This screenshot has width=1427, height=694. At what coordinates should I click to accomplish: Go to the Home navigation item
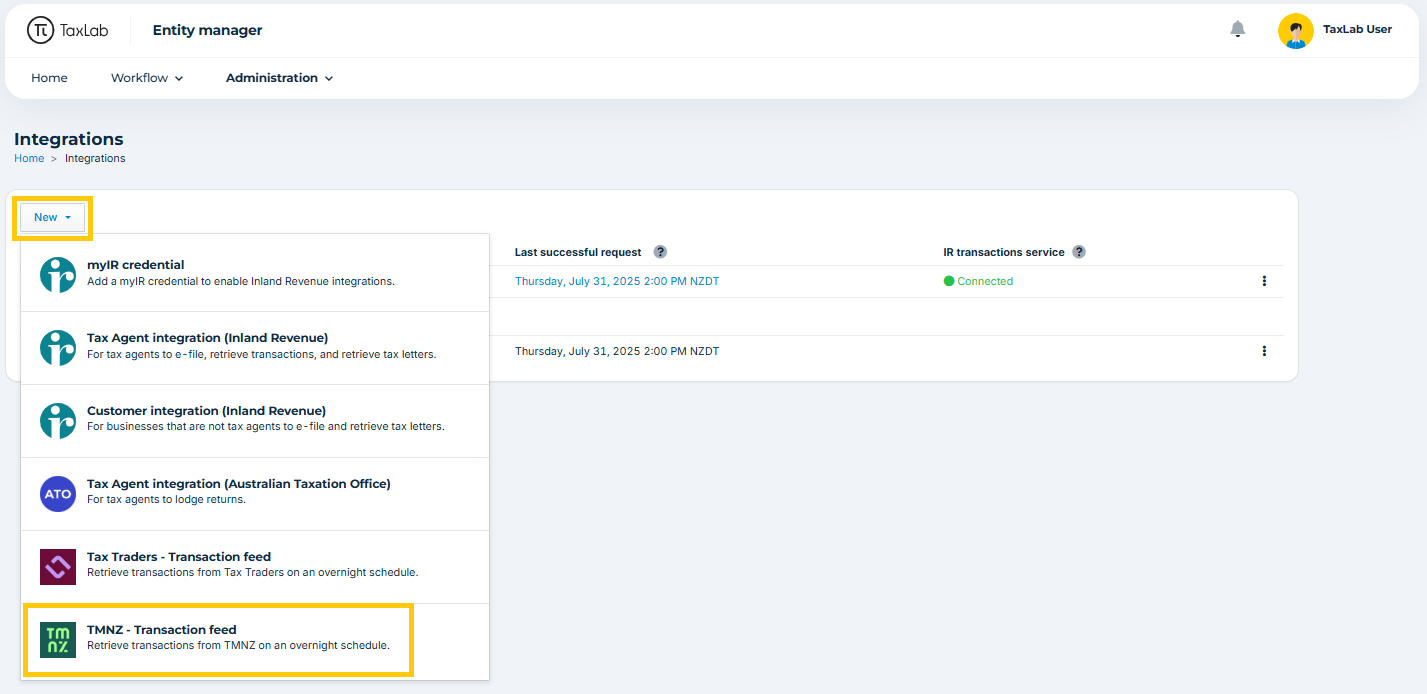(49, 78)
